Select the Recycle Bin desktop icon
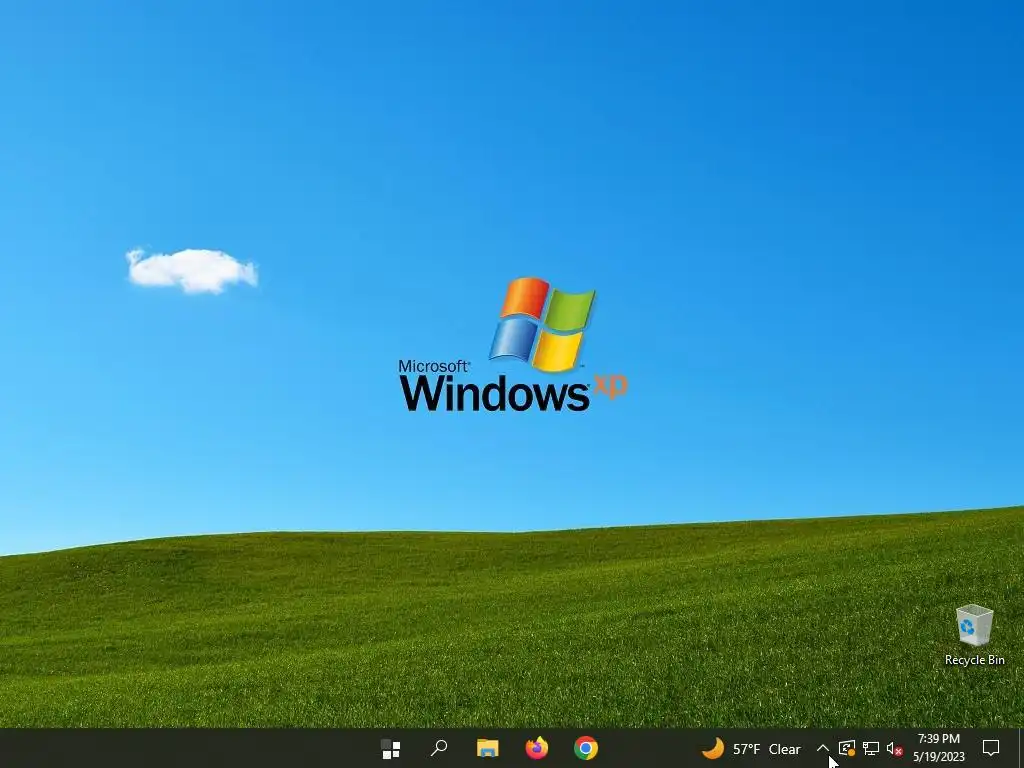1024x768 pixels. tap(974, 635)
